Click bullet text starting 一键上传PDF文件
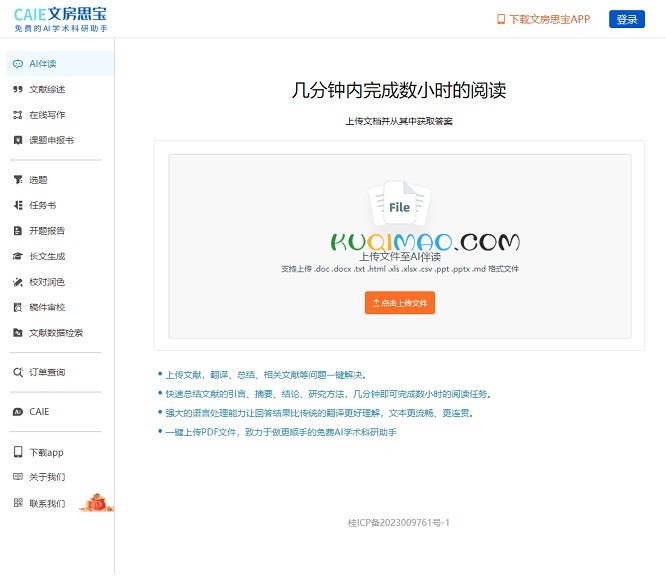 [281, 432]
